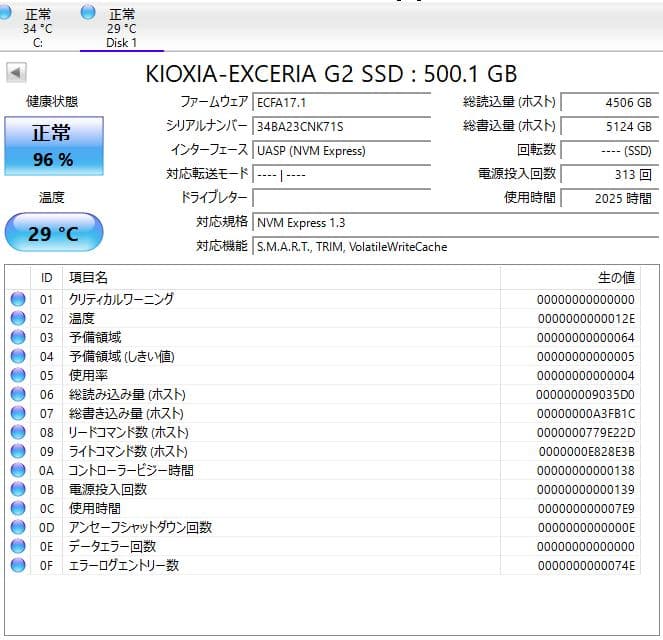
Task: Select the クリティカルワーニング attribute row
Action: [323, 299]
